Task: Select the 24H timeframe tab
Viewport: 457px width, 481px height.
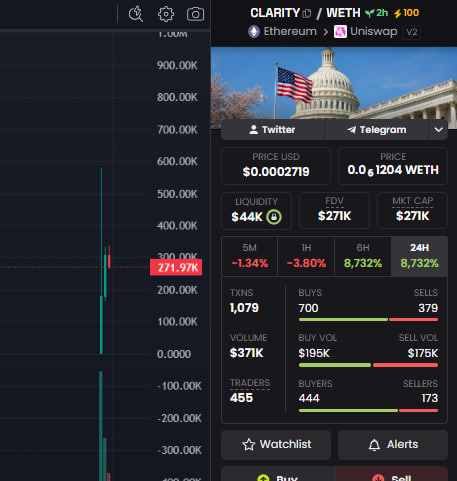Action: (x=419, y=256)
